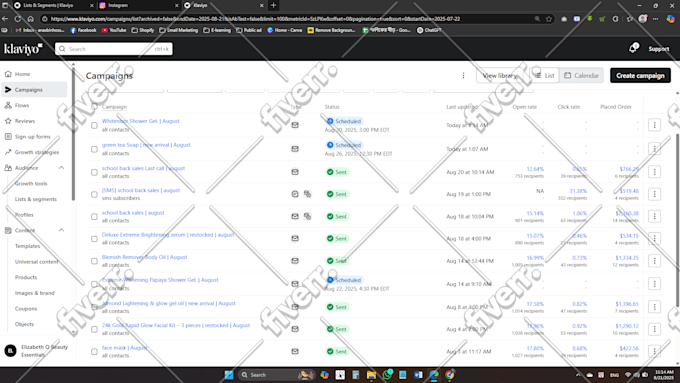Open the notifications bell icon
The width and height of the screenshot is (680, 383).
pyautogui.click(x=633, y=49)
